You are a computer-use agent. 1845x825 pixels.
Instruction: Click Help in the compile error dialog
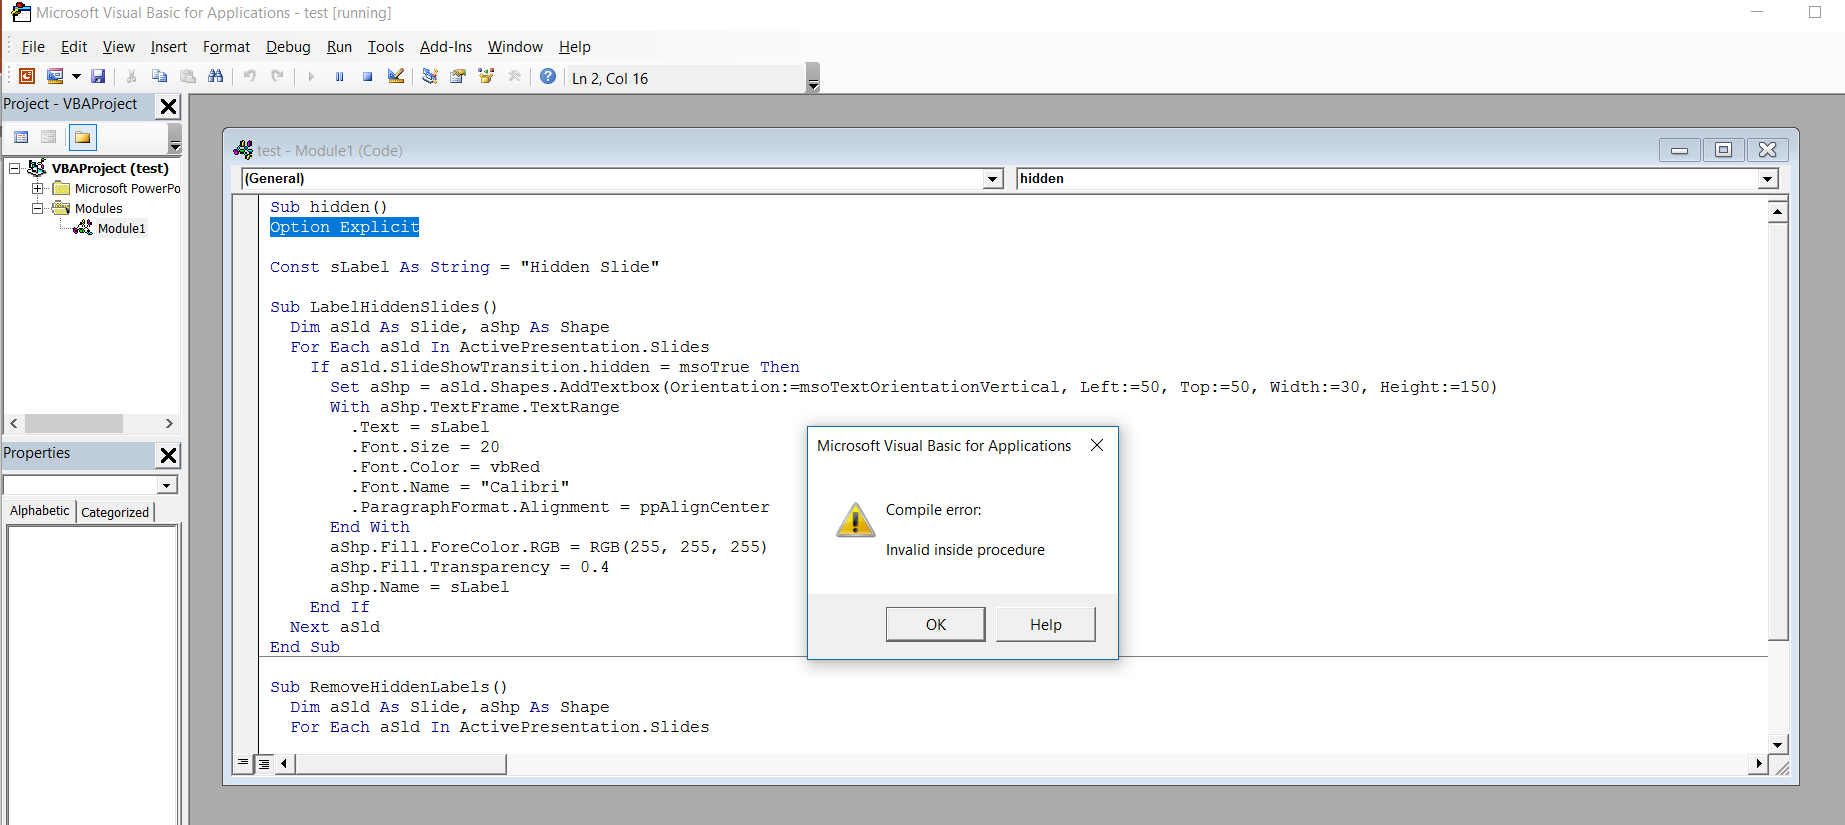click(x=1045, y=624)
